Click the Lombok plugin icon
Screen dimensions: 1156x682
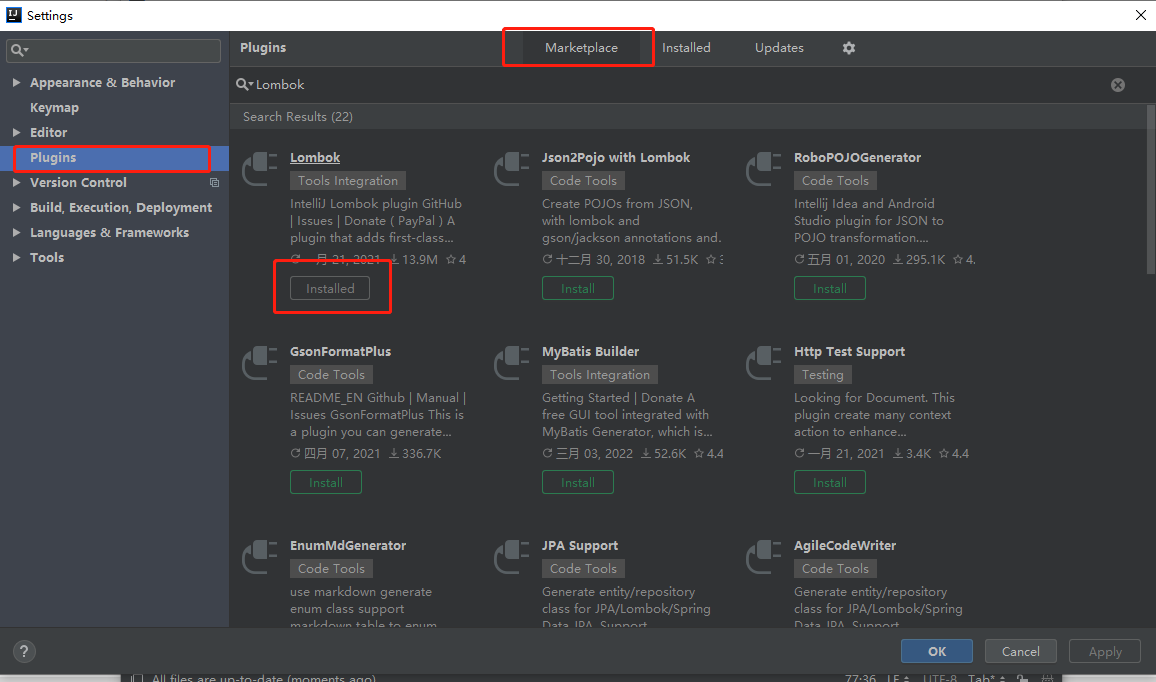click(260, 169)
